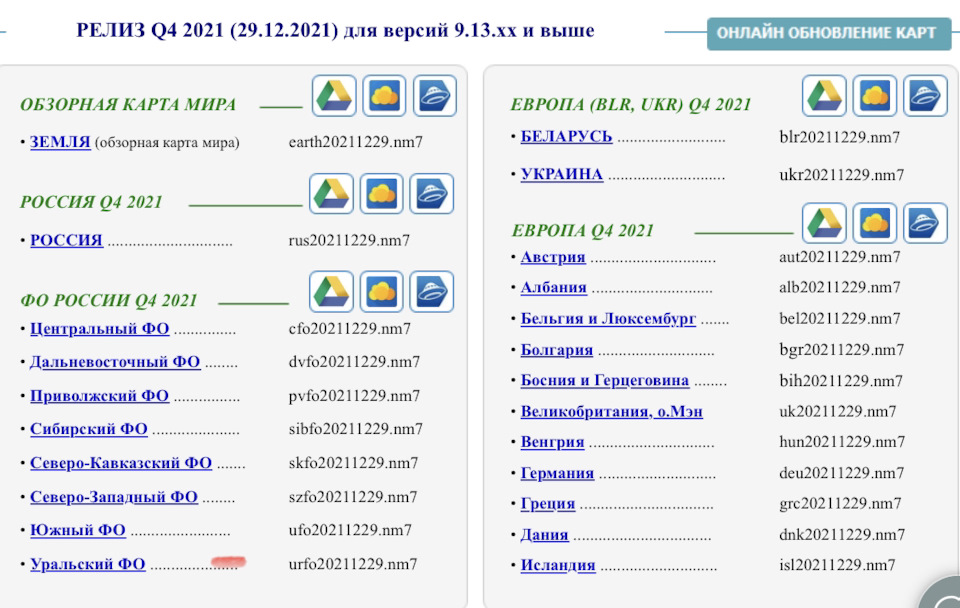
Task: Open Бельгия и Люксембург link
Action: click(x=608, y=318)
